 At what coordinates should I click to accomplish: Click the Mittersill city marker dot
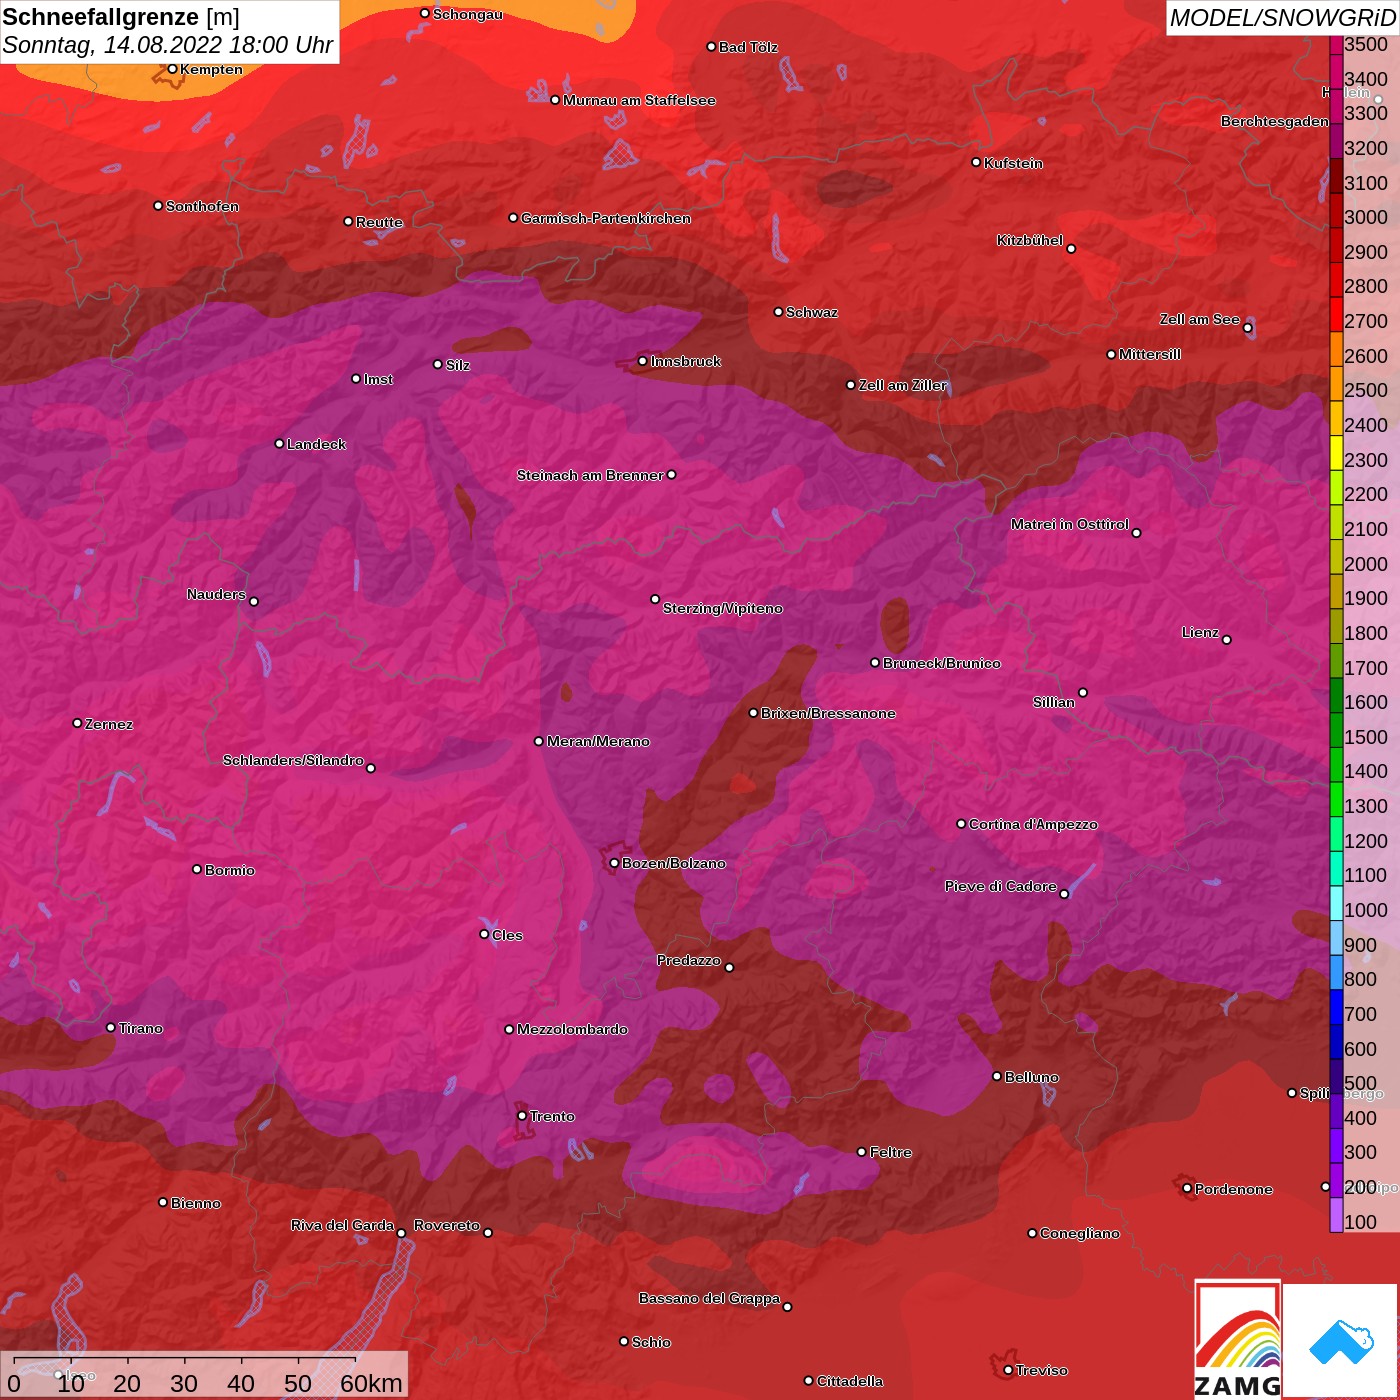[x=1111, y=354]
